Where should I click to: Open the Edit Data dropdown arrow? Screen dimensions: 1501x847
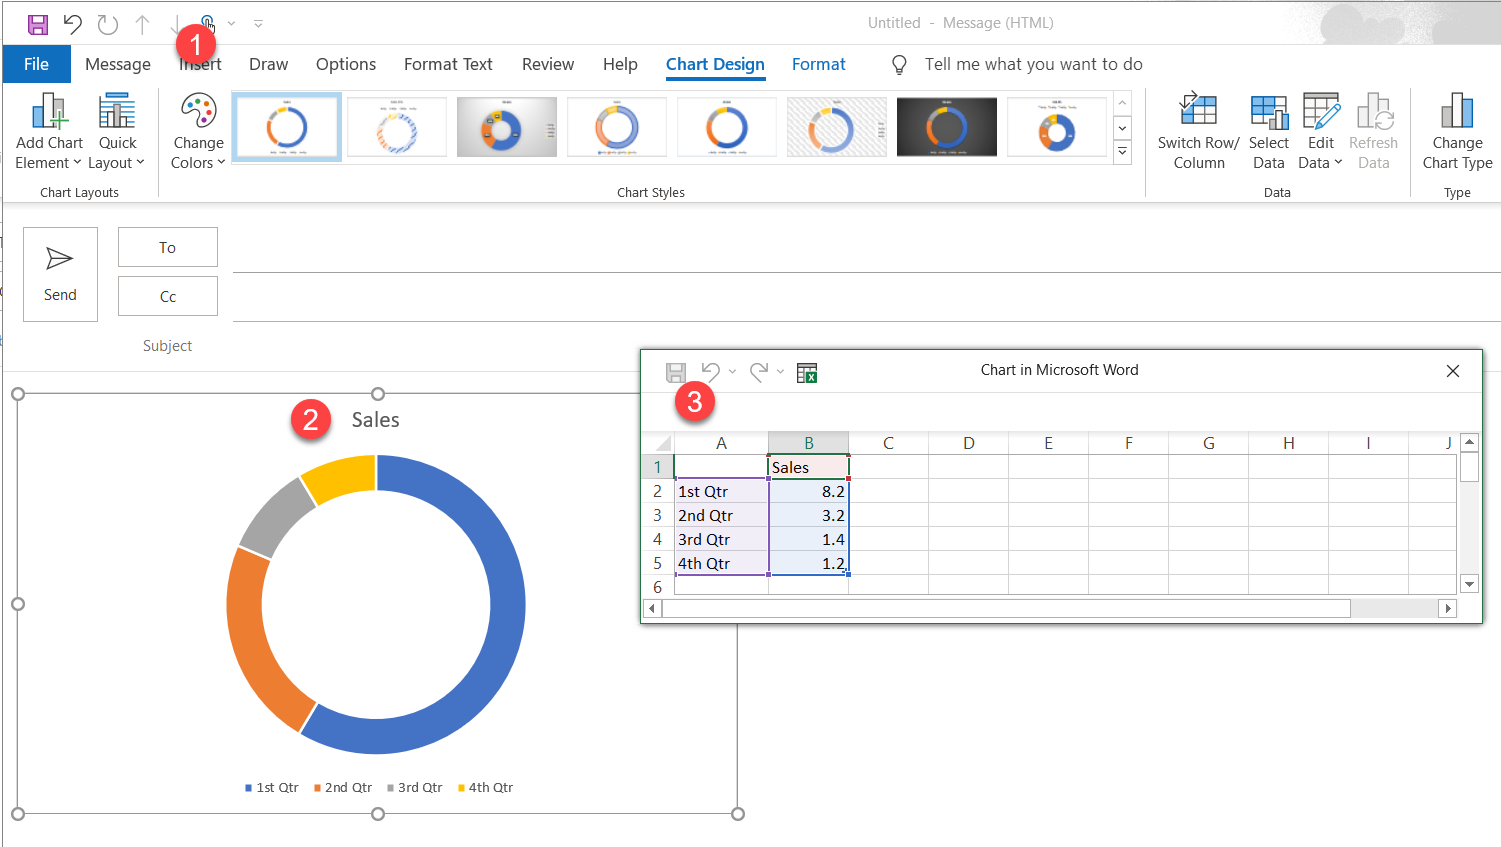(1336, 163)
